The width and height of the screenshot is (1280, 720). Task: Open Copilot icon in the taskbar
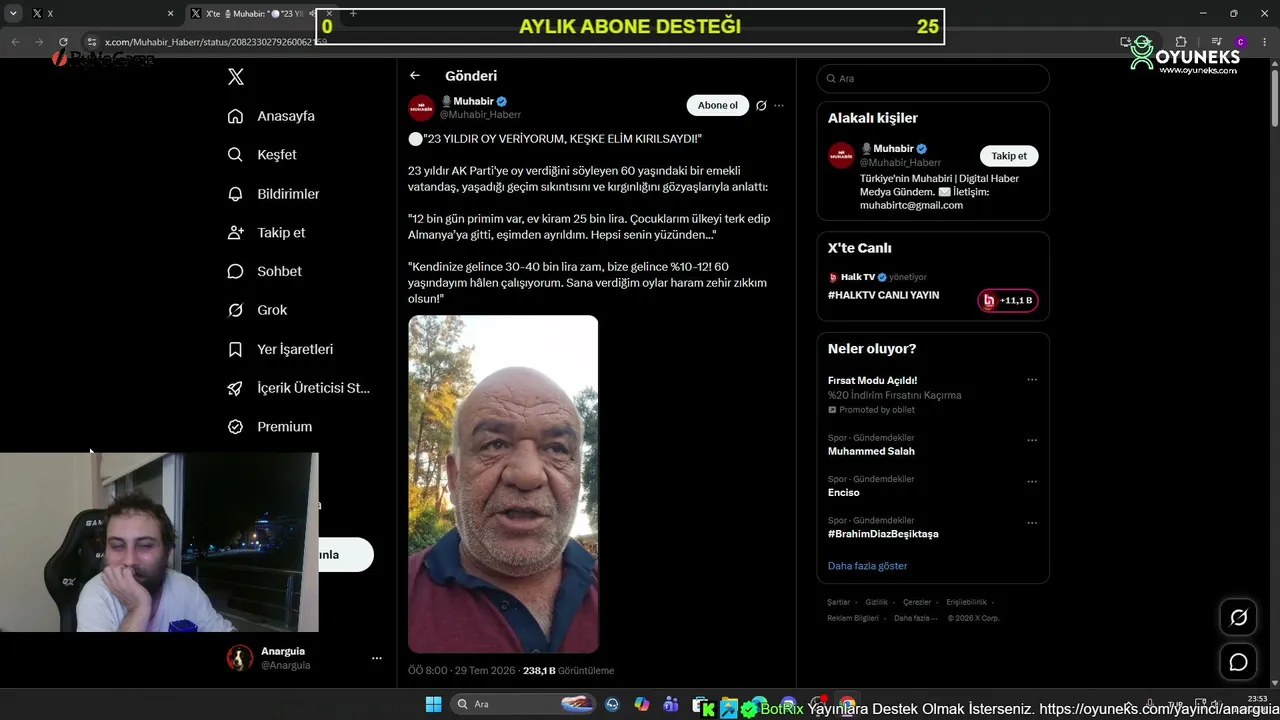click(641, 705)
